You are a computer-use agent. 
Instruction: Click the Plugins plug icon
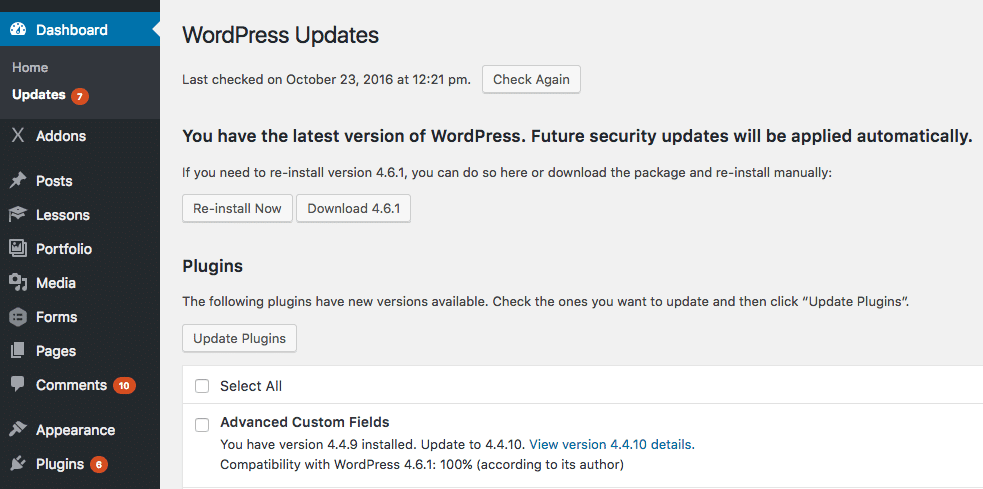pos(18,464)
